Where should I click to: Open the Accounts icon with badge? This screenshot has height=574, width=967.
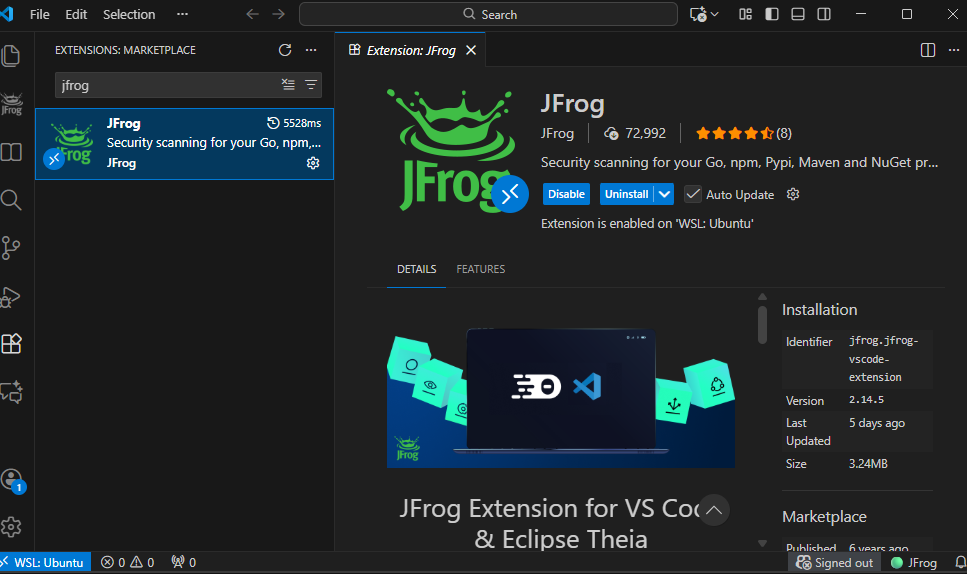pyautogui.click(x=12, y=480)
